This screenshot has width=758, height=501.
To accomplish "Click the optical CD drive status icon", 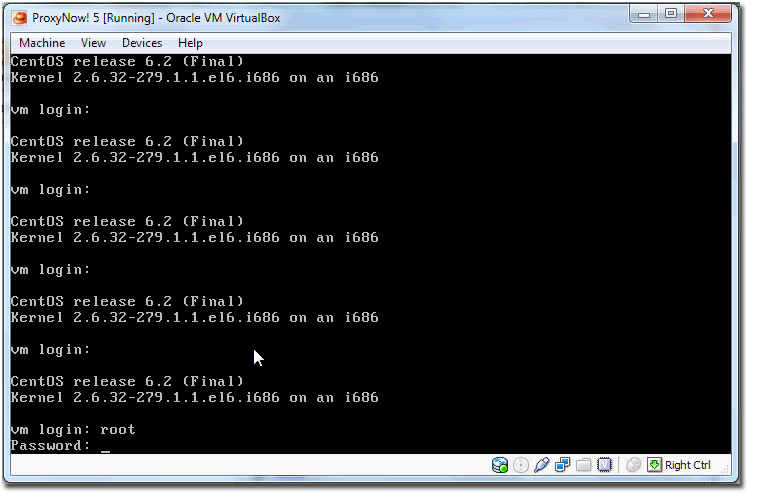I will coord(521,465).
